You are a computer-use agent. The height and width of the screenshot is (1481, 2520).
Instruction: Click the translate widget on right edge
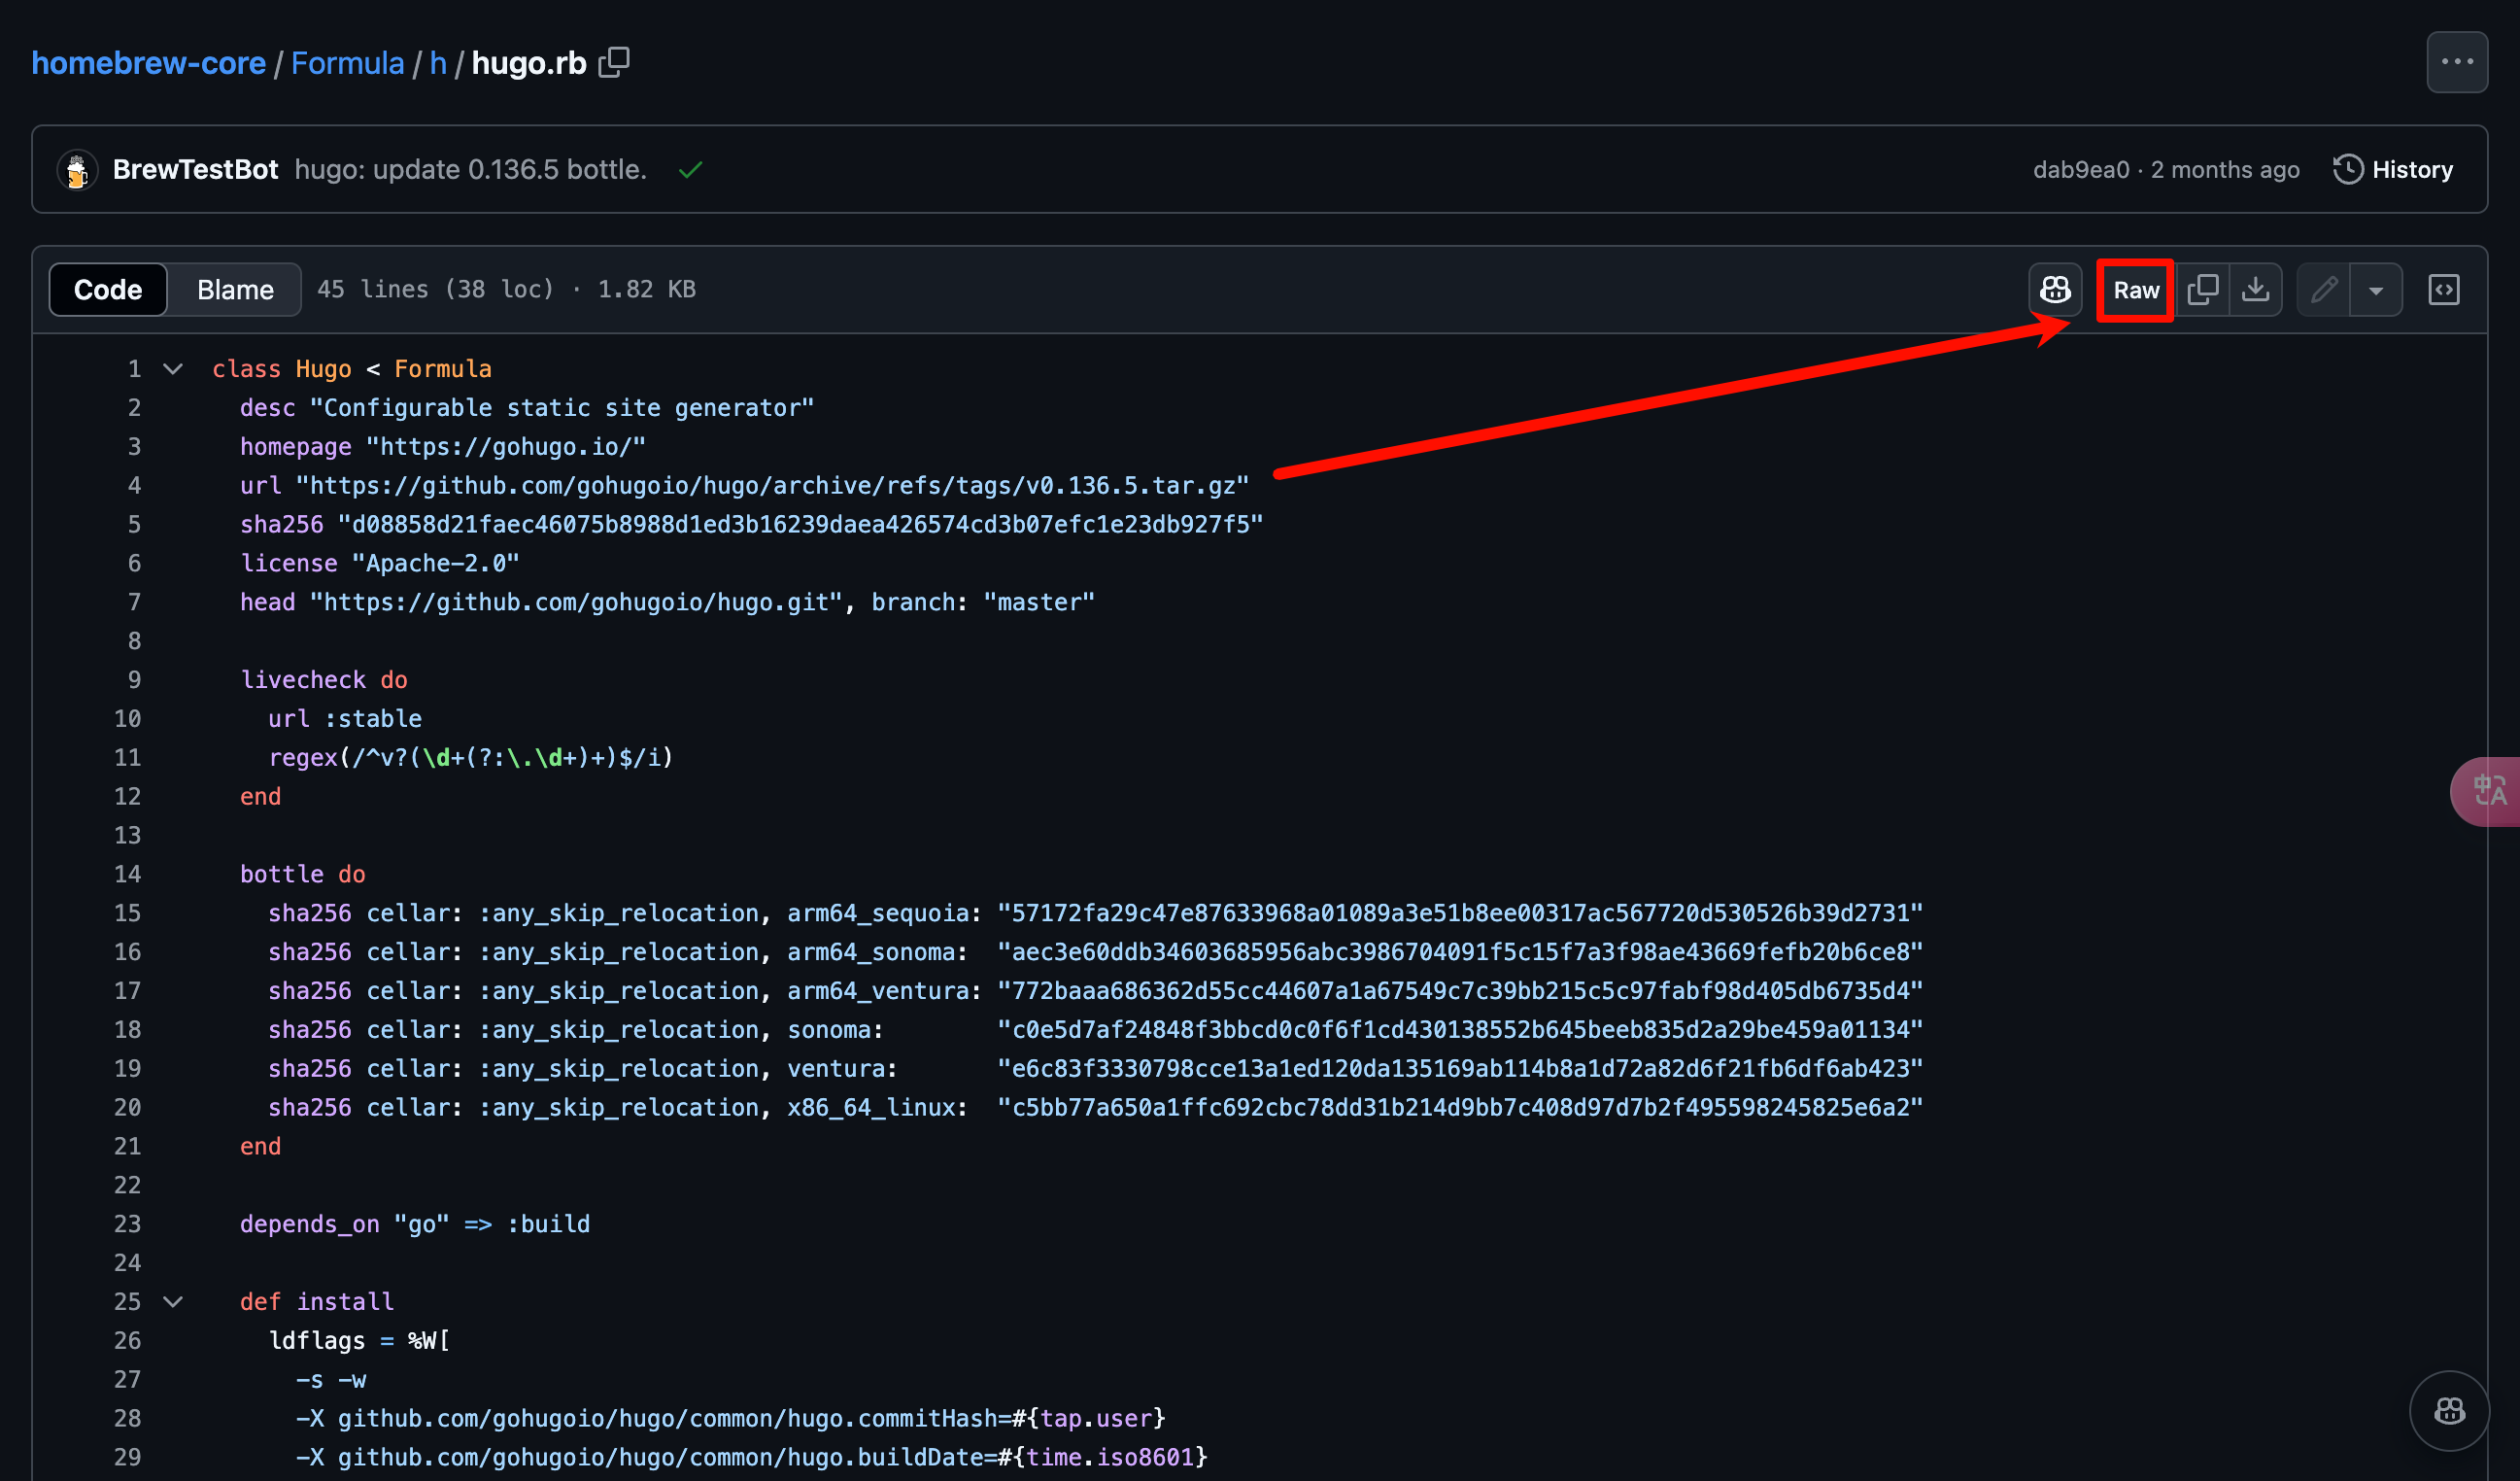(x=2488, y=791)
